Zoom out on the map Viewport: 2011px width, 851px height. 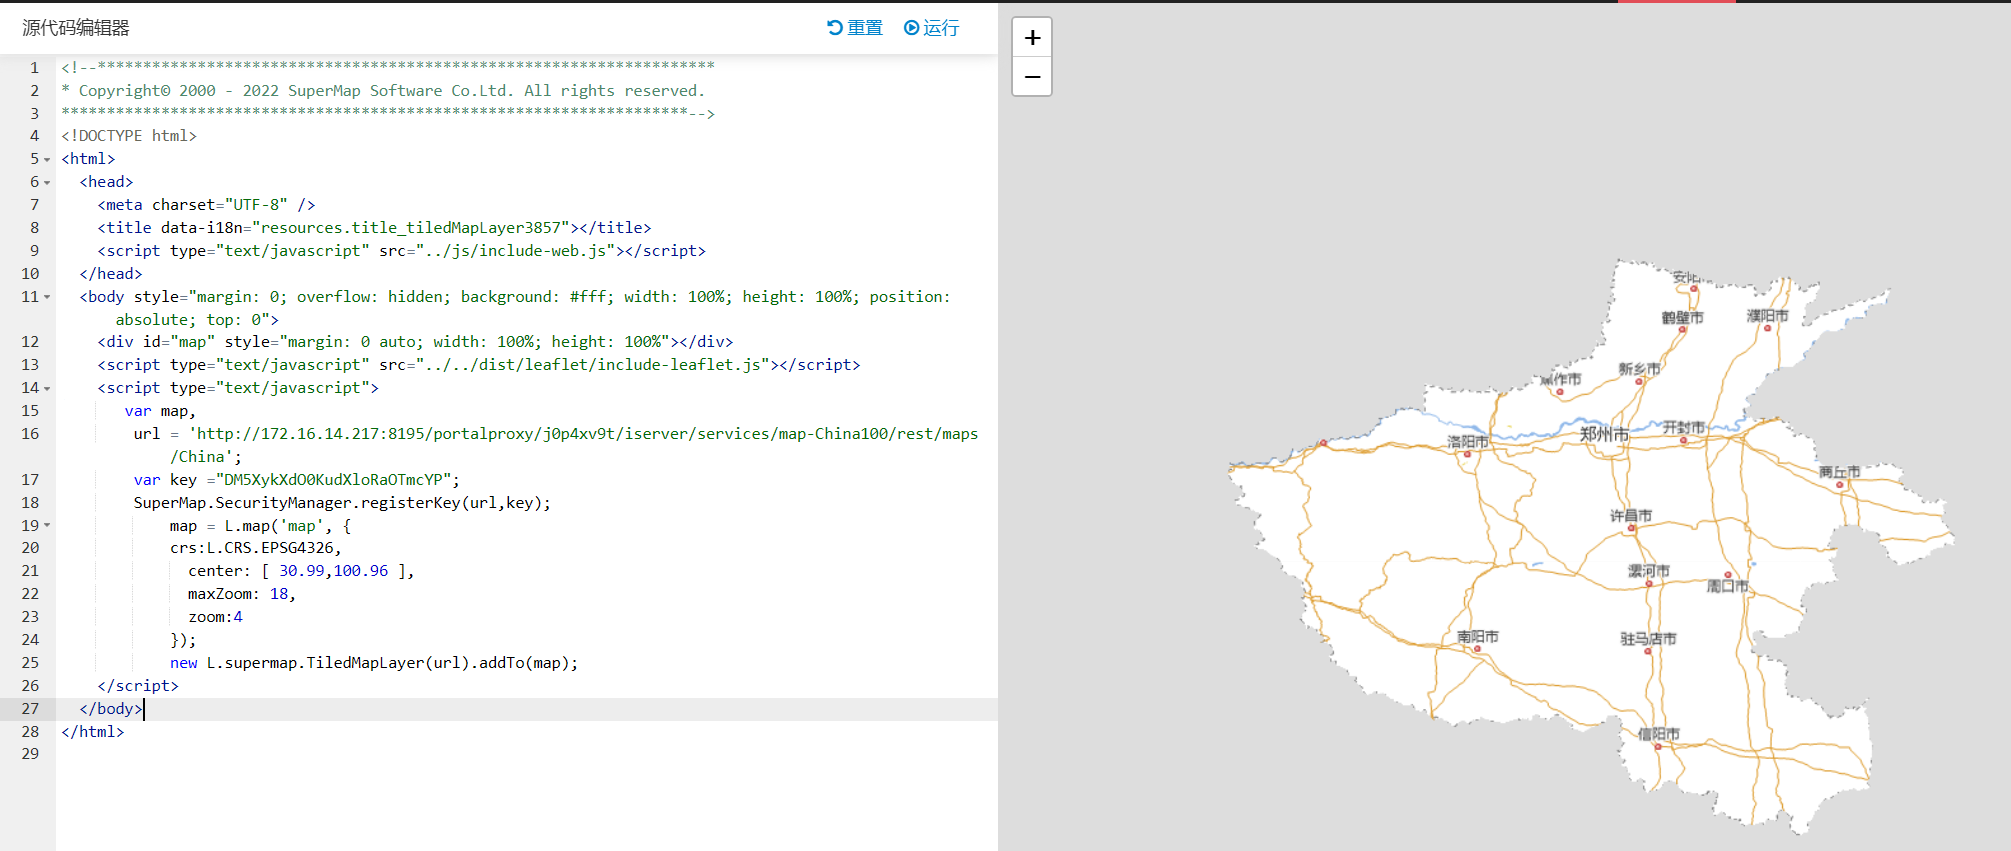tap(1032, 77)
